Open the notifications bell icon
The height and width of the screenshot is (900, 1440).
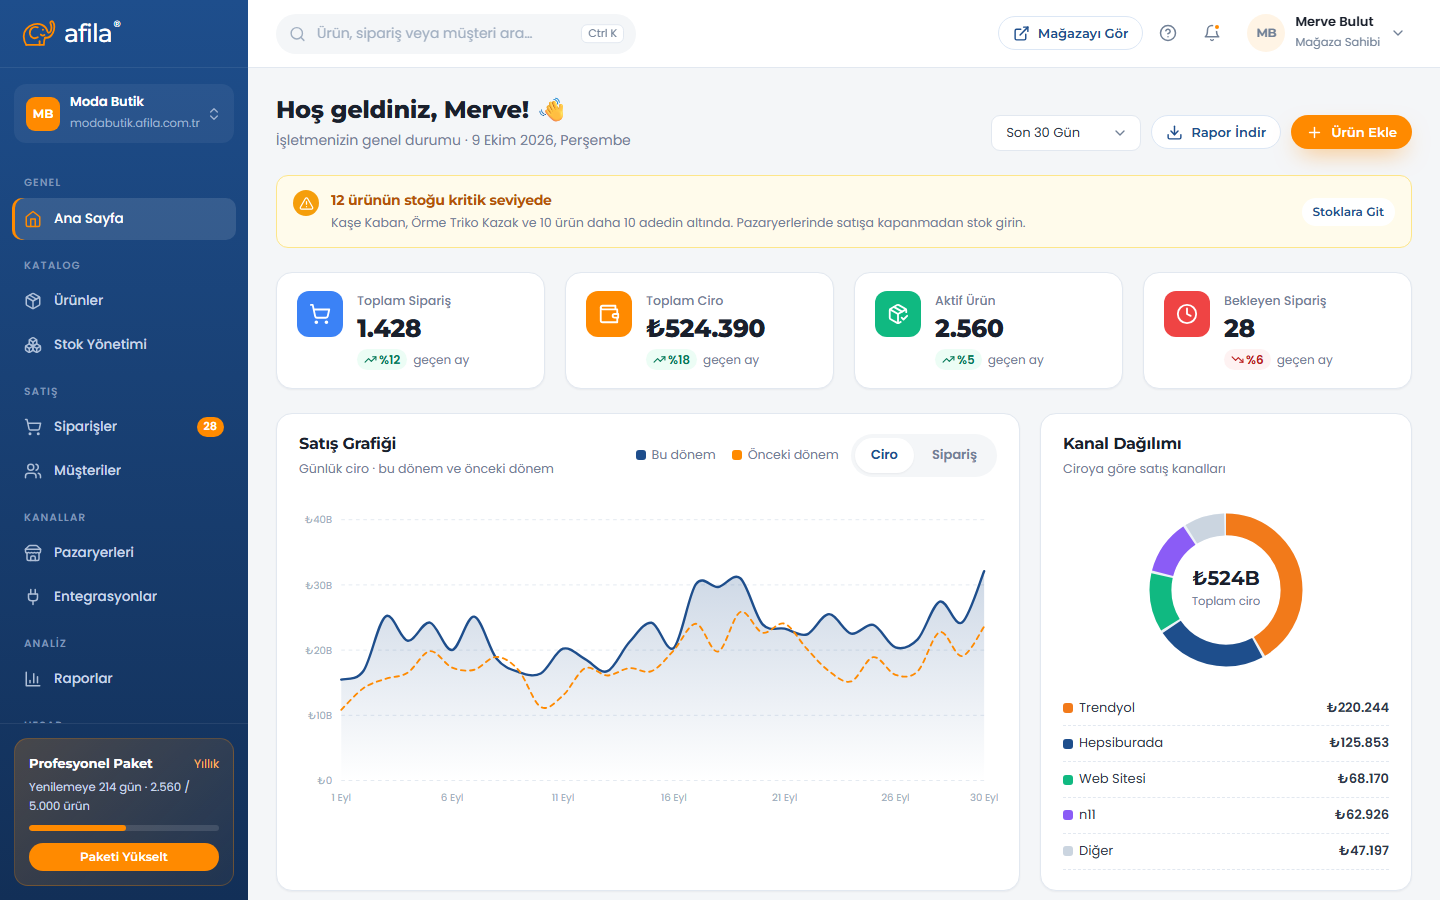(1212, 33)
